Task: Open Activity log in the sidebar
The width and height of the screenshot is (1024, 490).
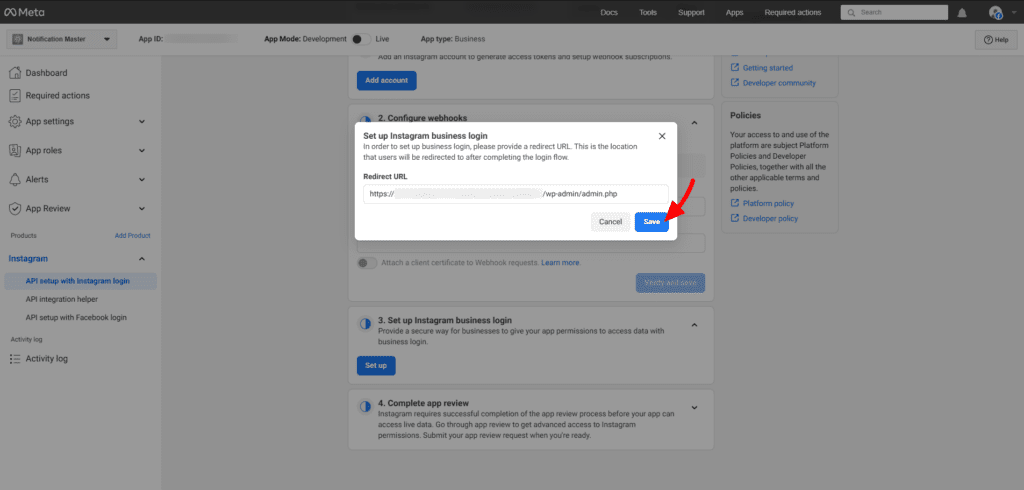Action: click(46, 359)
